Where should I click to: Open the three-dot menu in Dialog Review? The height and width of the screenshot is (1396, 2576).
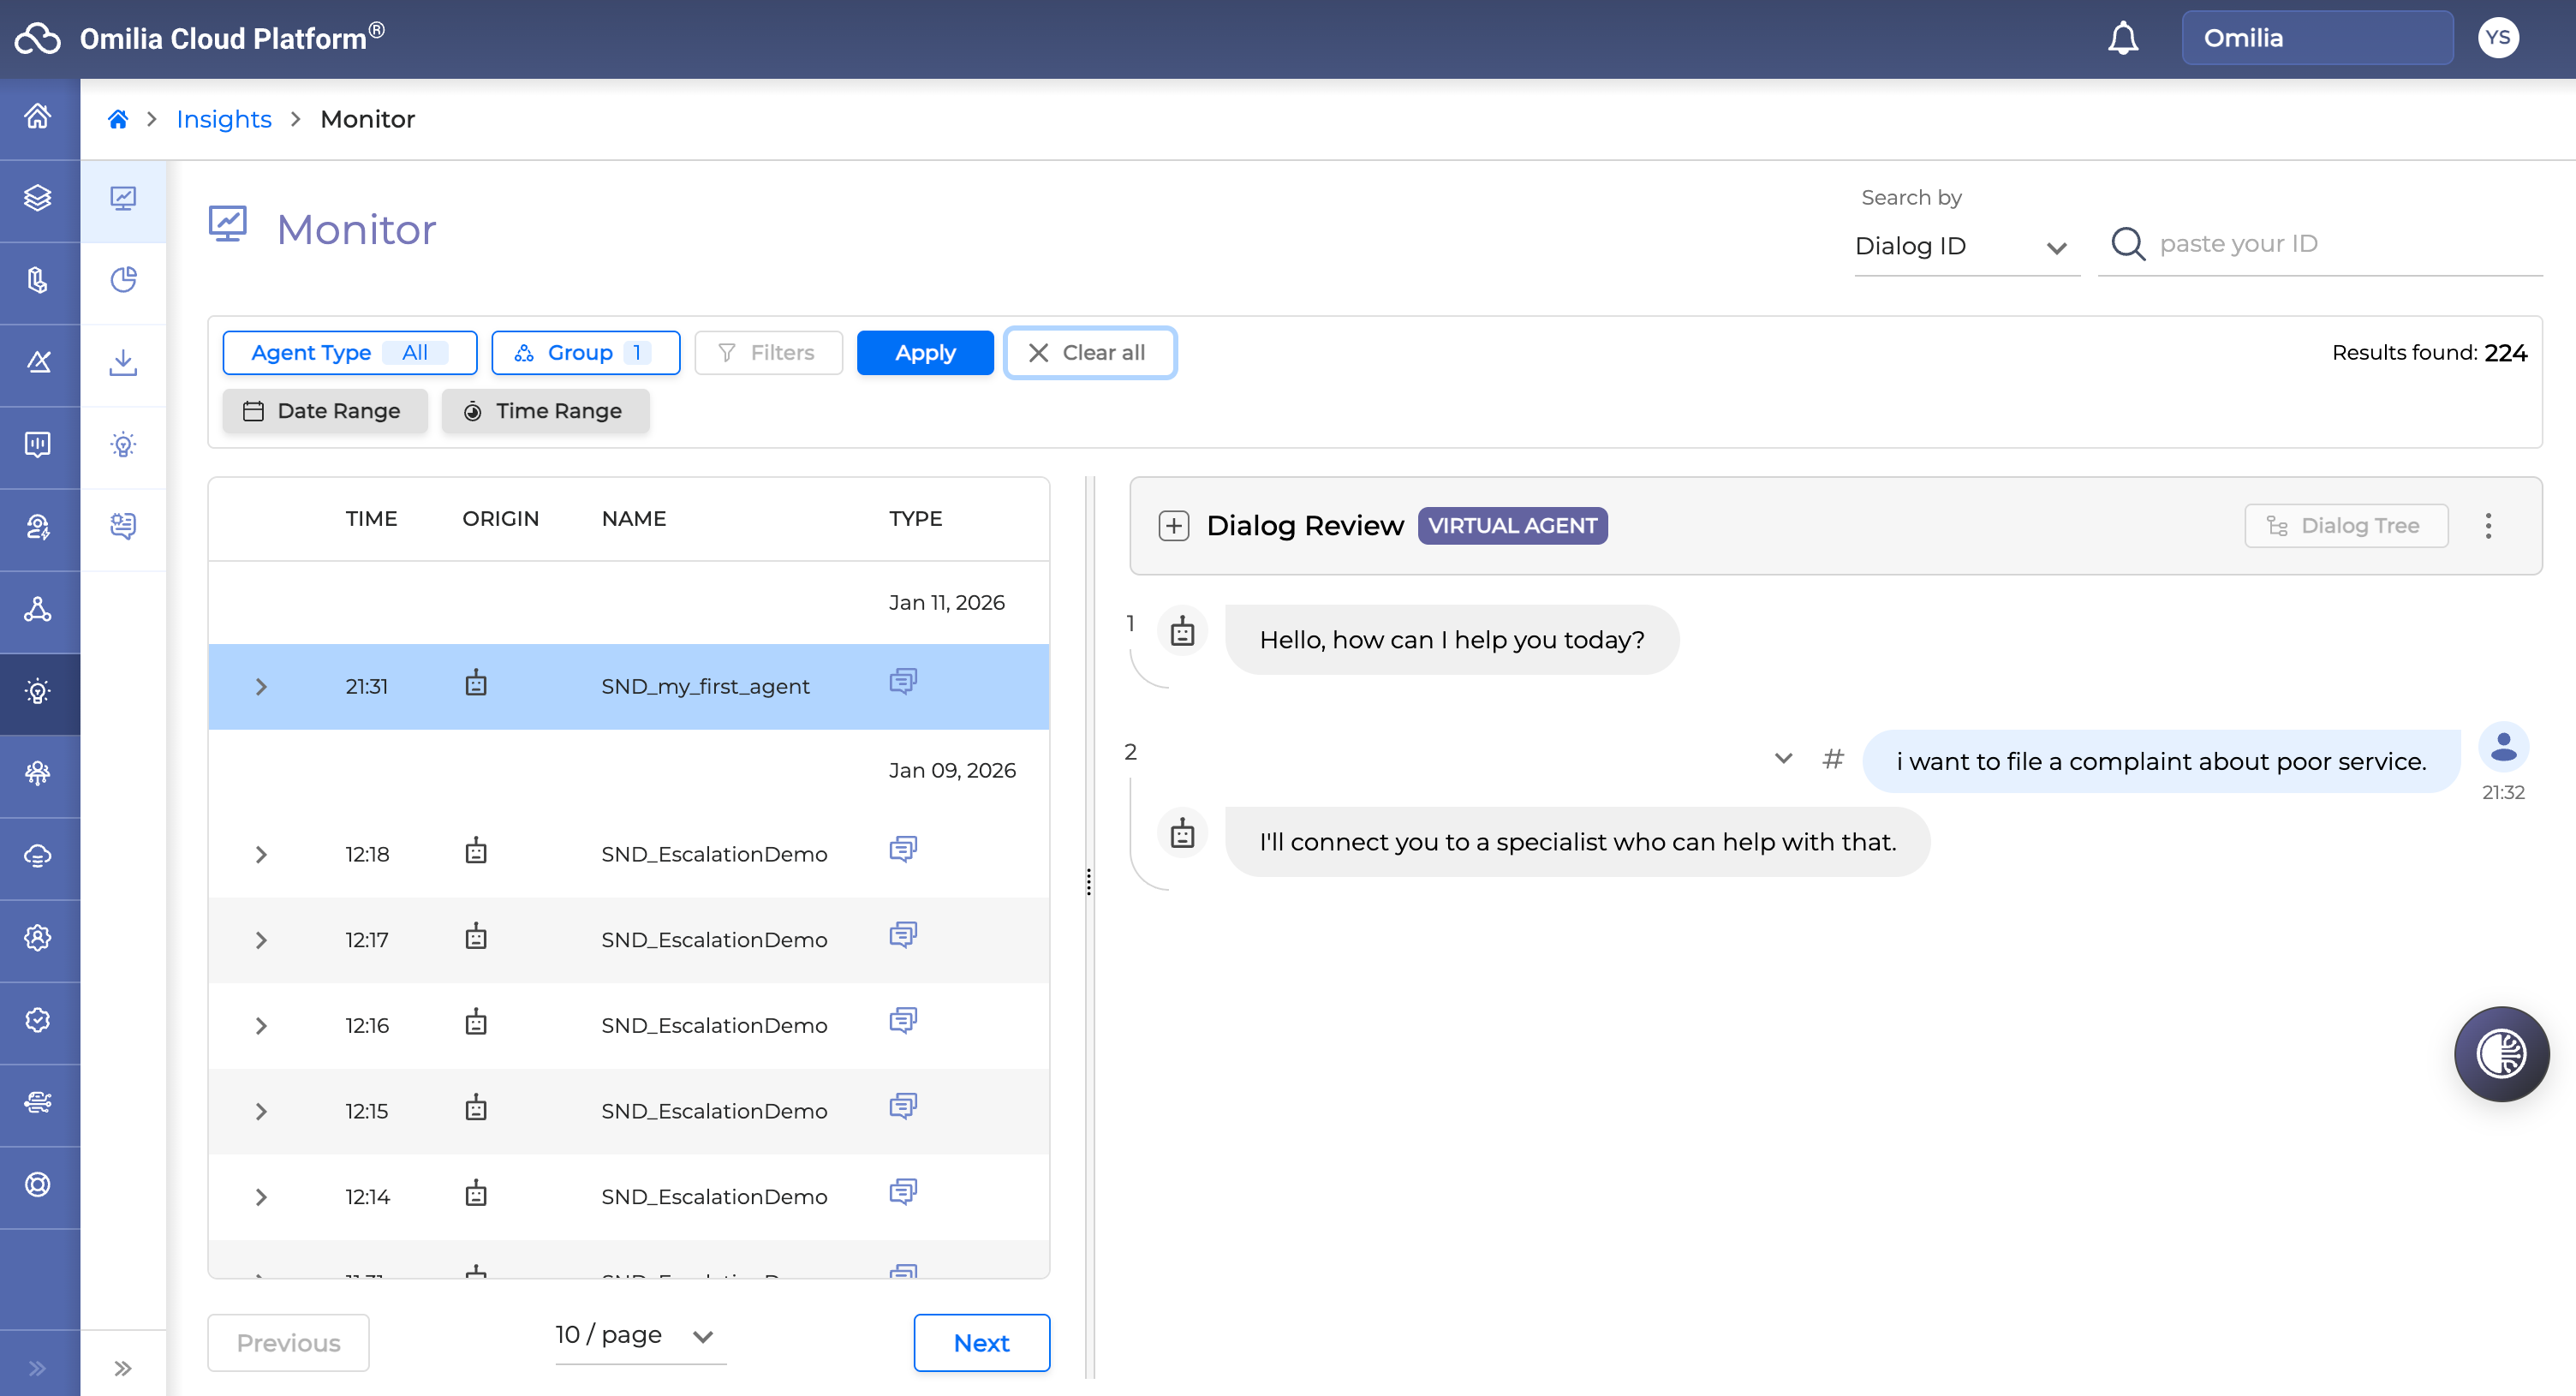tap(2488, 526)
